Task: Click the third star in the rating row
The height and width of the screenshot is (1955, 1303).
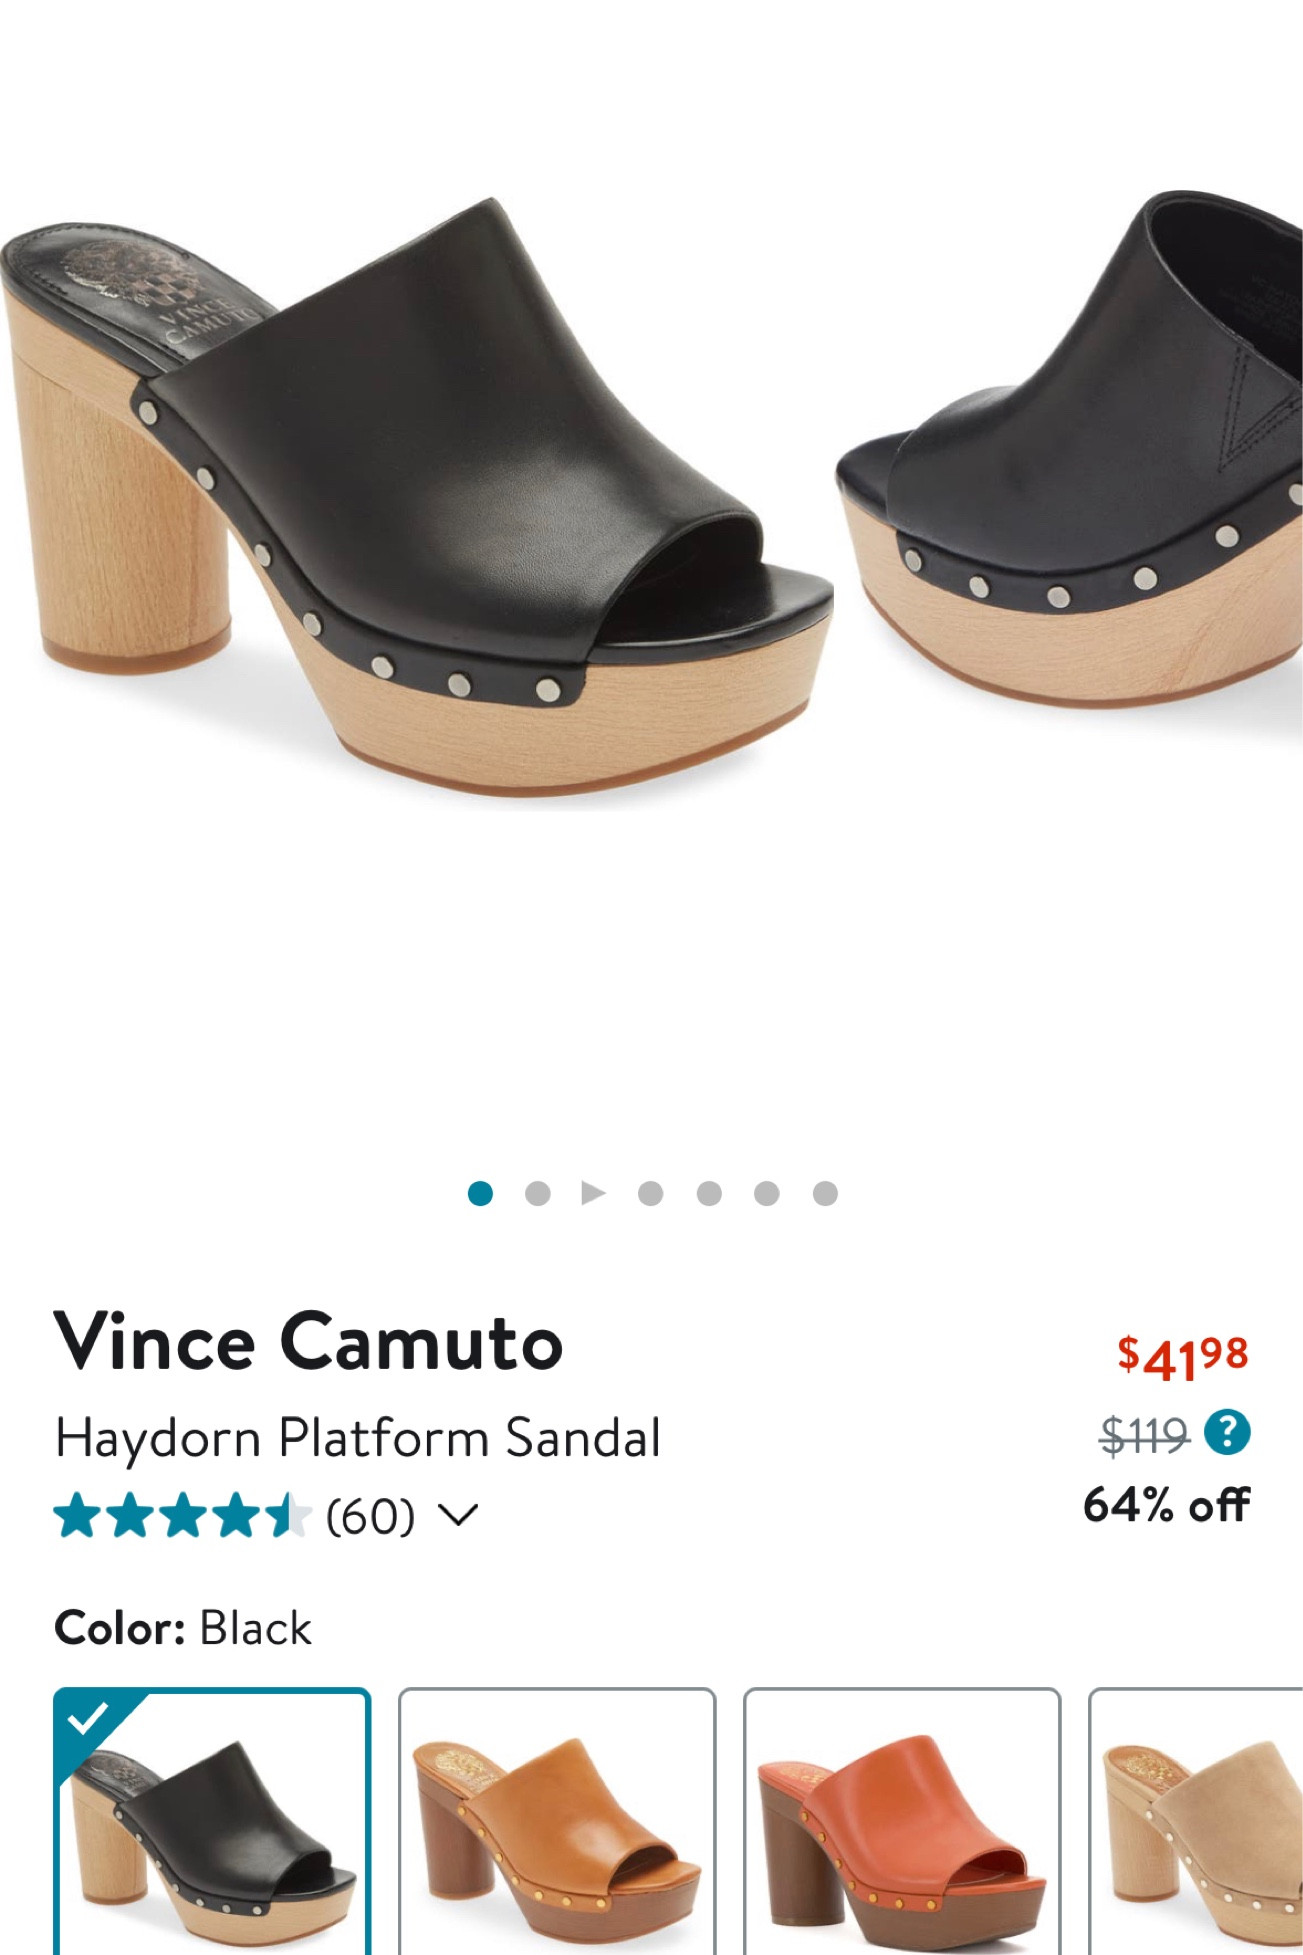Action: [185, 1516]
